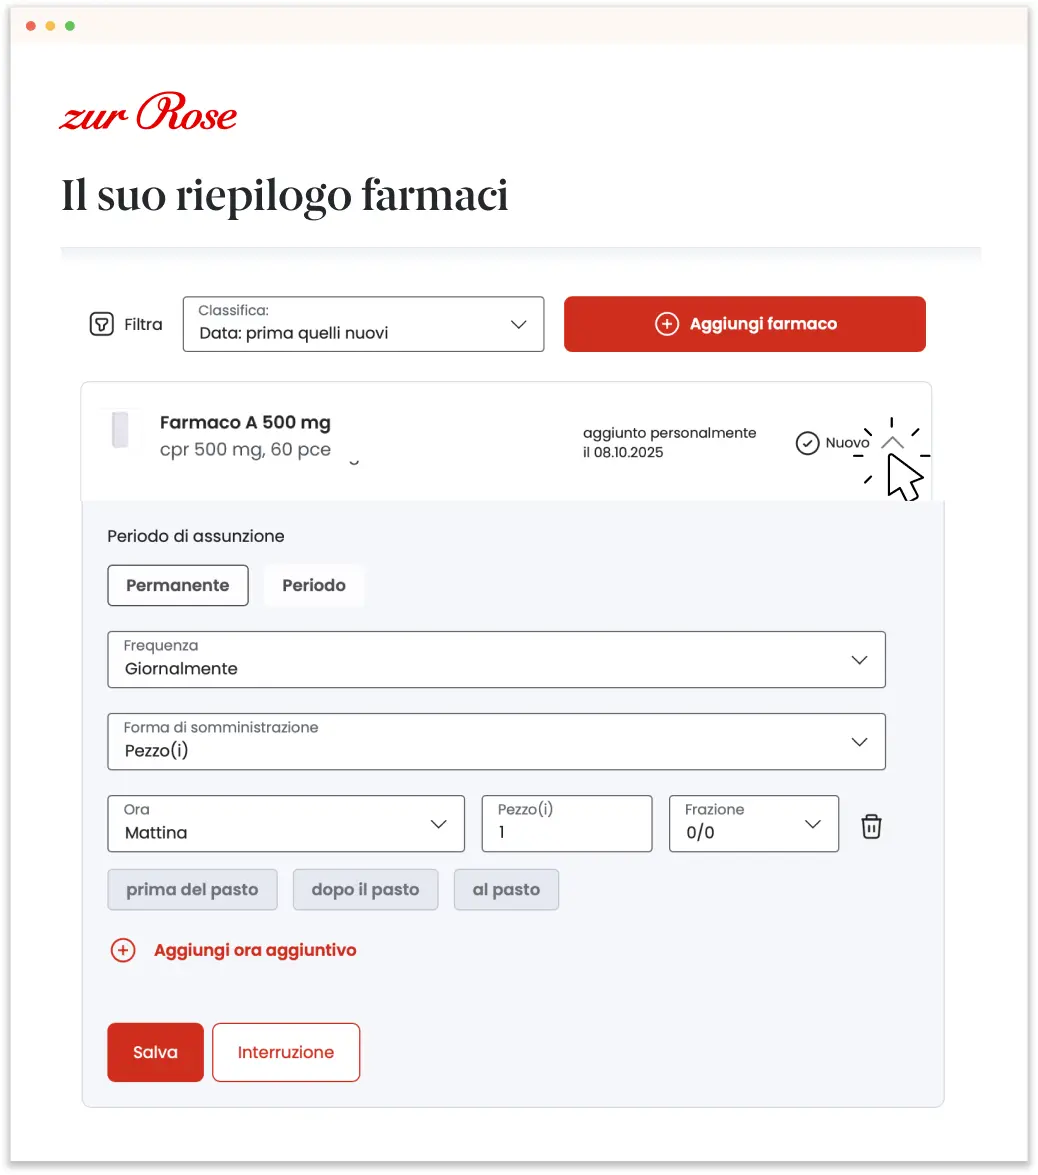Toggle the dopo il pasto option
The width and height of the screenshot is (1038, 1175).
366,889
